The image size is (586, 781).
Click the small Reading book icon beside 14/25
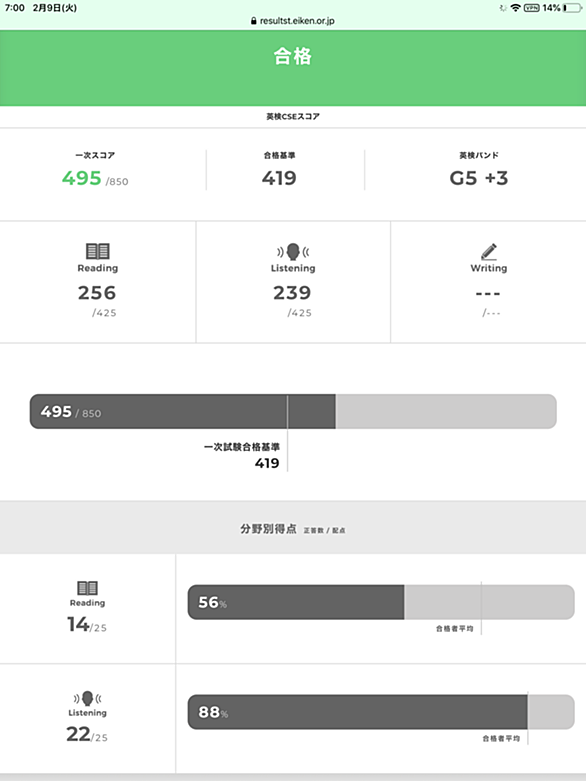click(87, 588)
